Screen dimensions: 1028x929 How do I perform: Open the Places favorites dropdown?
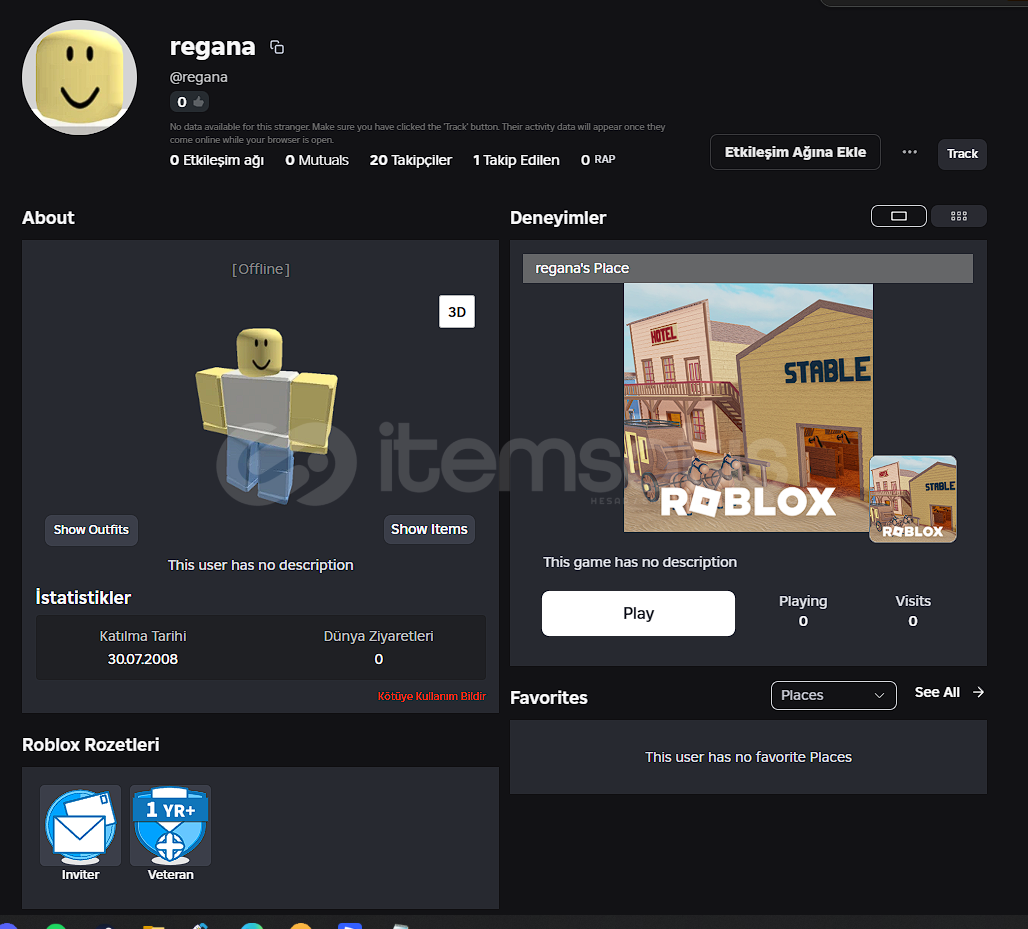(833, 695)
